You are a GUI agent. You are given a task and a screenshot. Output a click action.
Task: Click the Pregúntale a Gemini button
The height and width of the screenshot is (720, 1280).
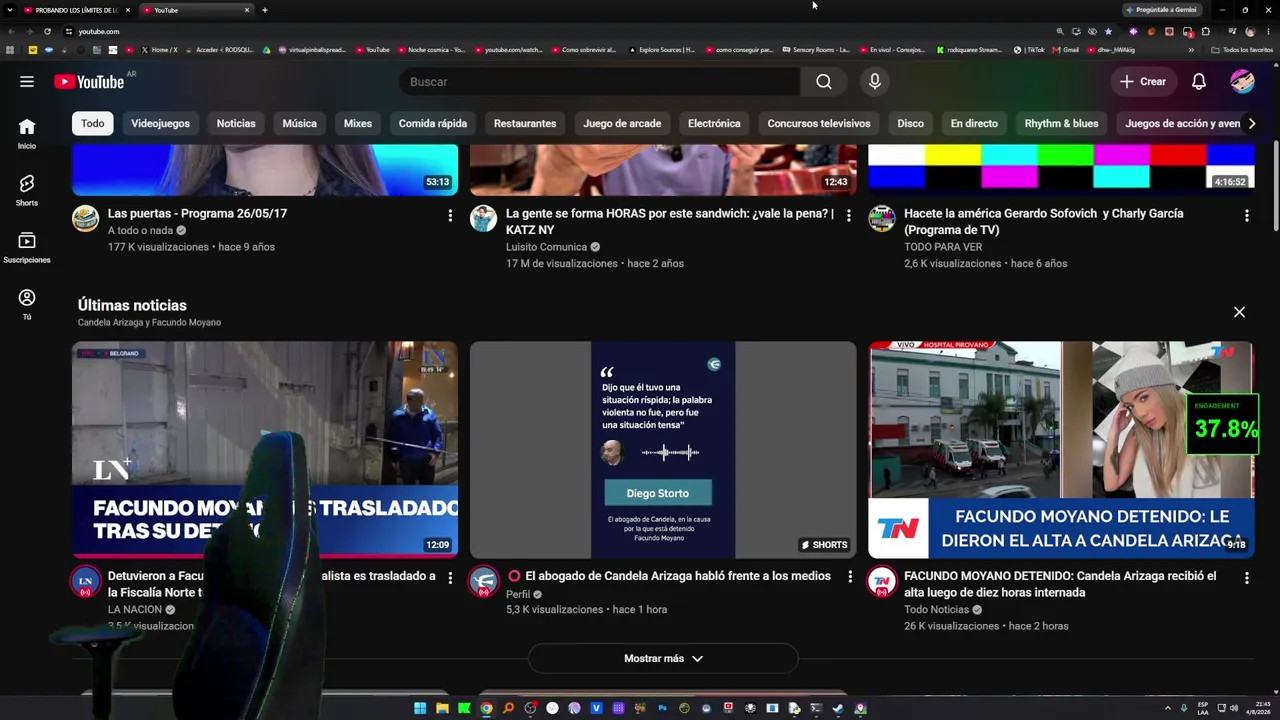coord(1161,10)
